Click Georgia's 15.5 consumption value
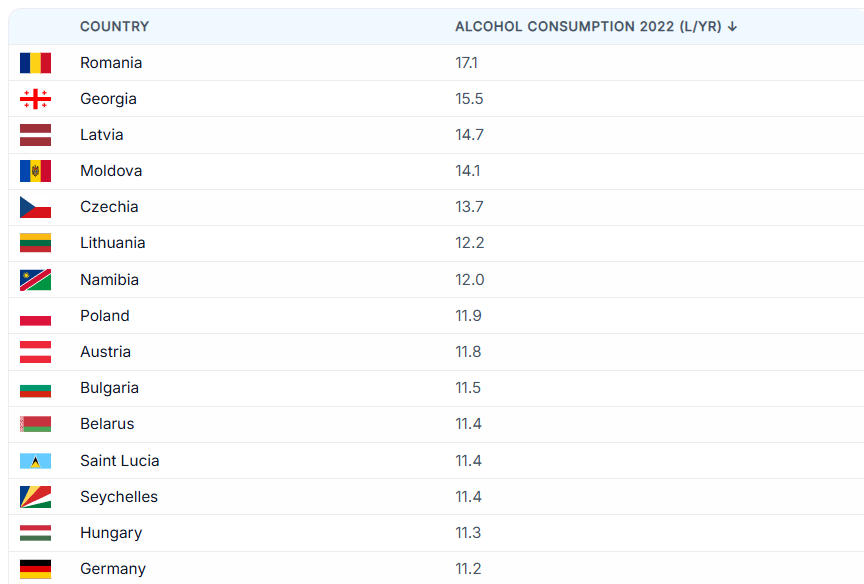Viewport: 864px width, 584px height. 469,99
